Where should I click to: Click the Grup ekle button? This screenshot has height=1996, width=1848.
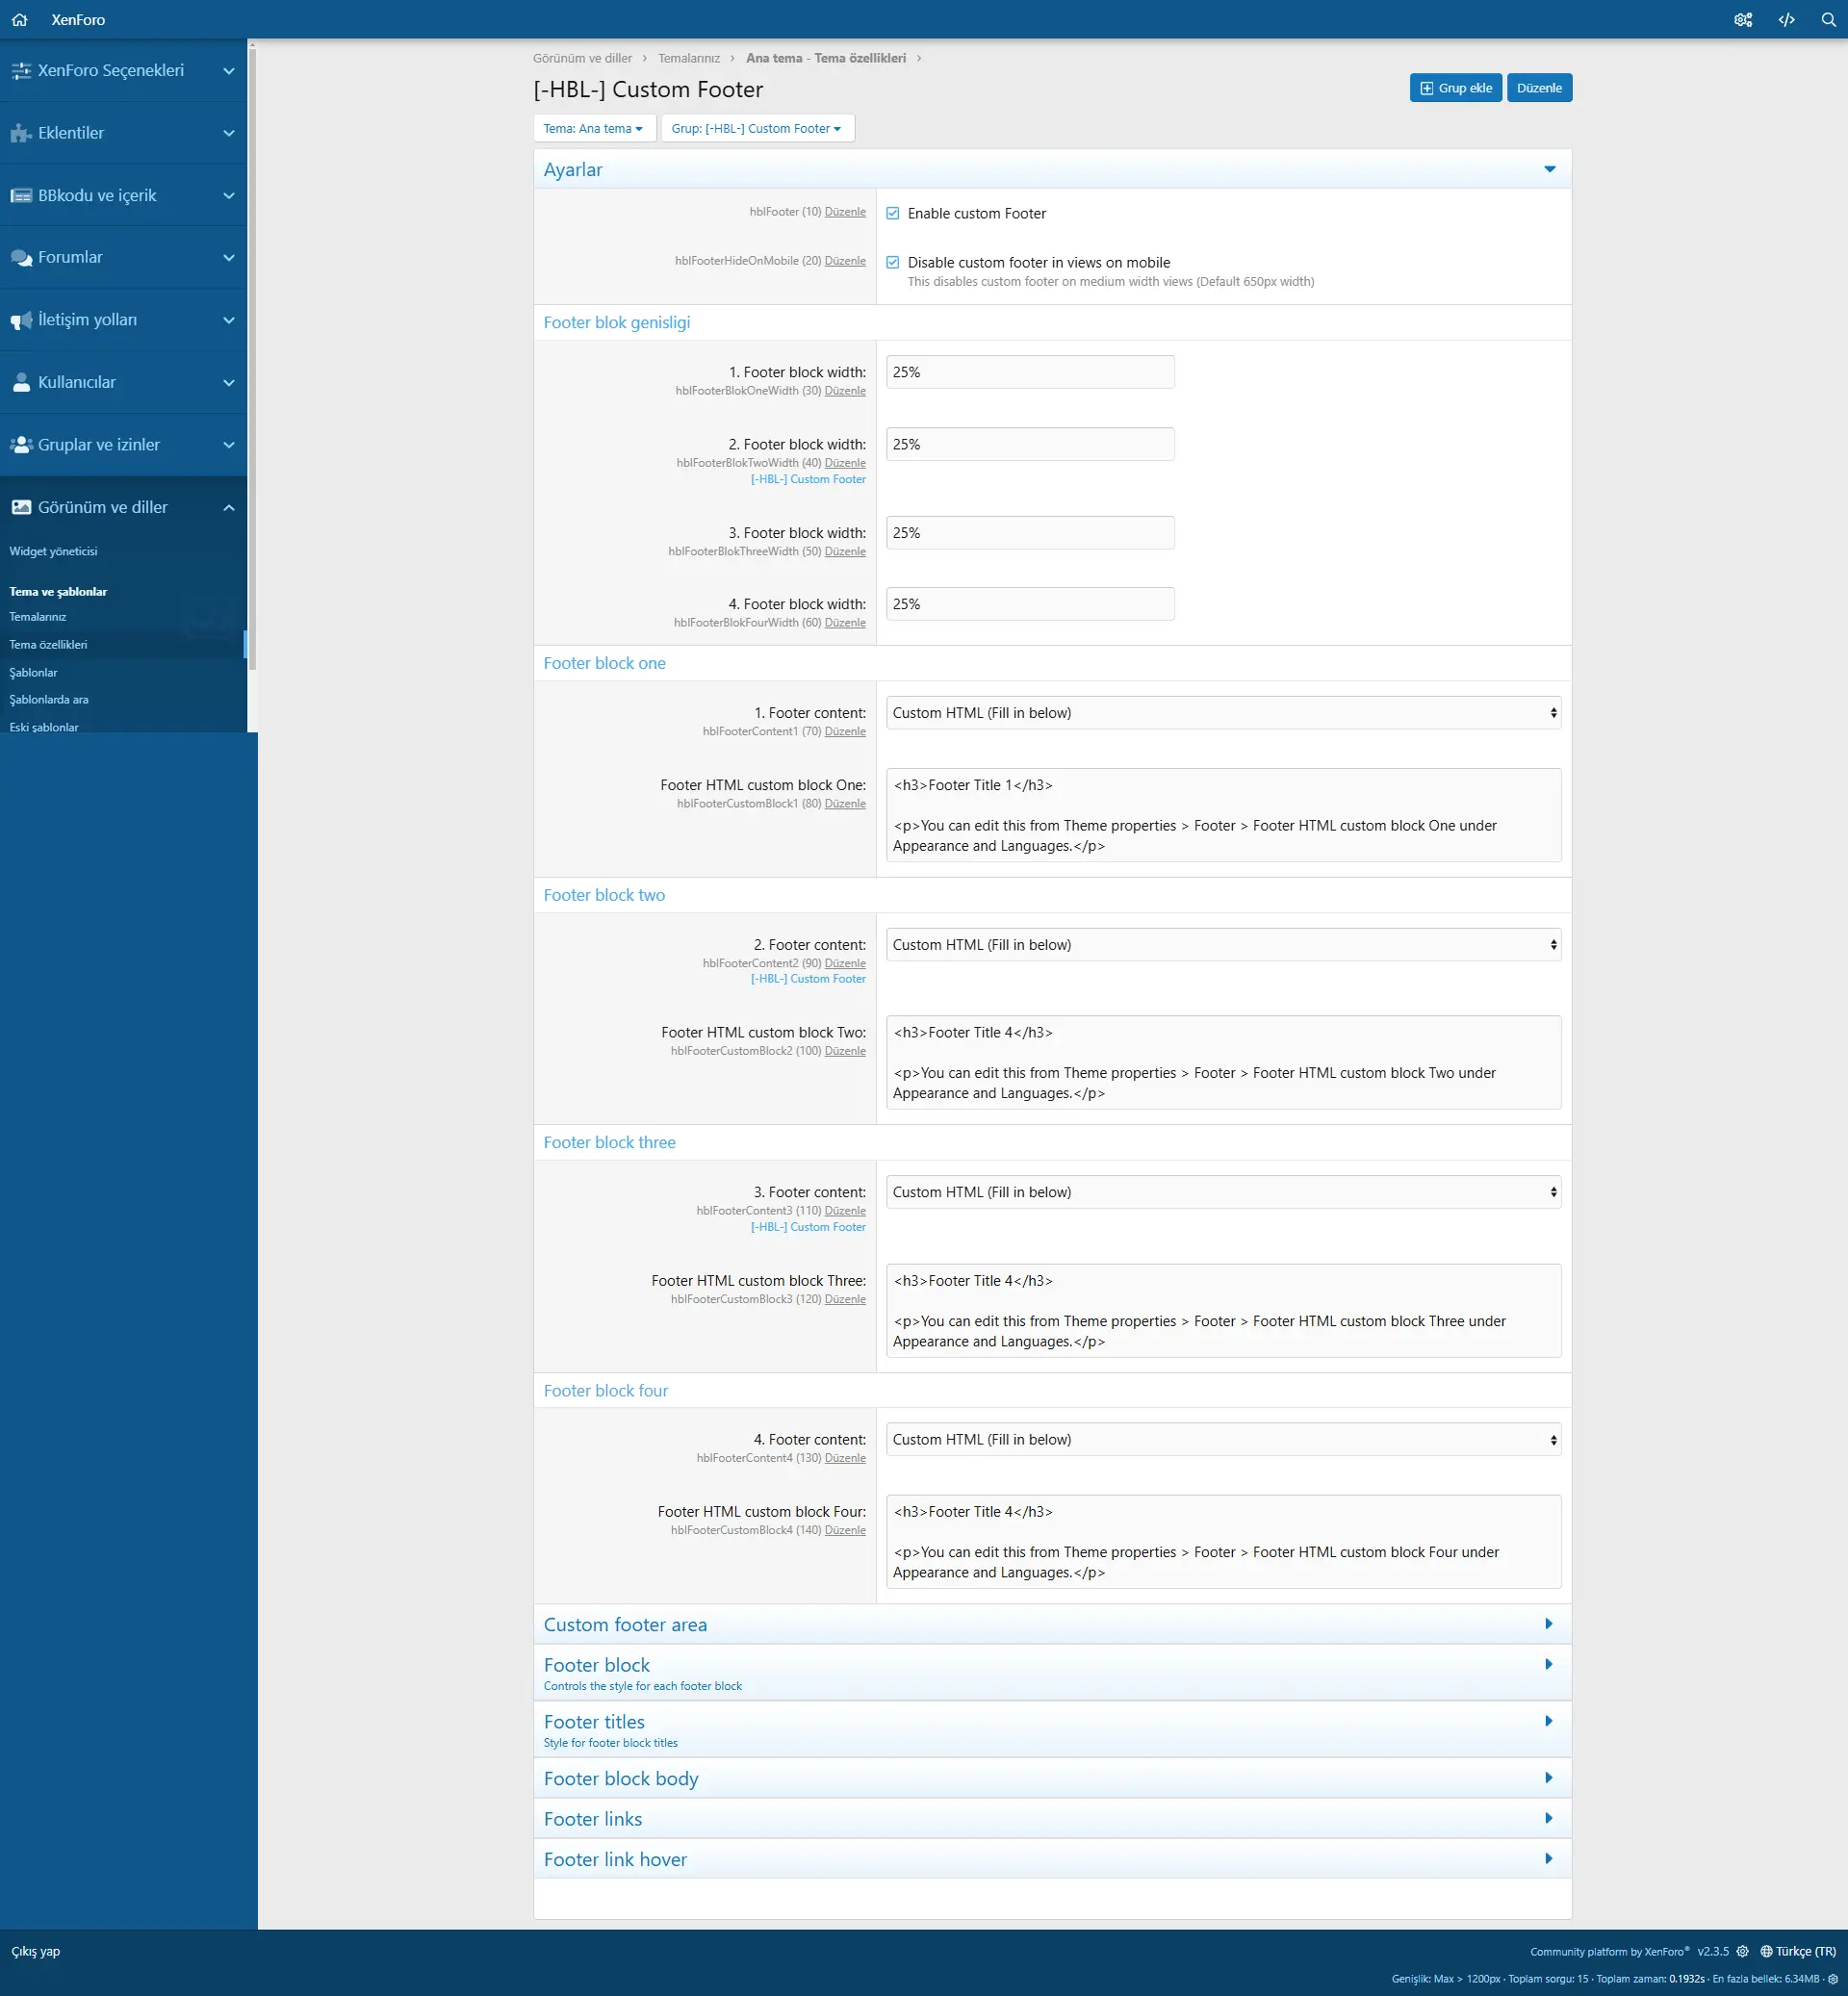point(1455,87)
